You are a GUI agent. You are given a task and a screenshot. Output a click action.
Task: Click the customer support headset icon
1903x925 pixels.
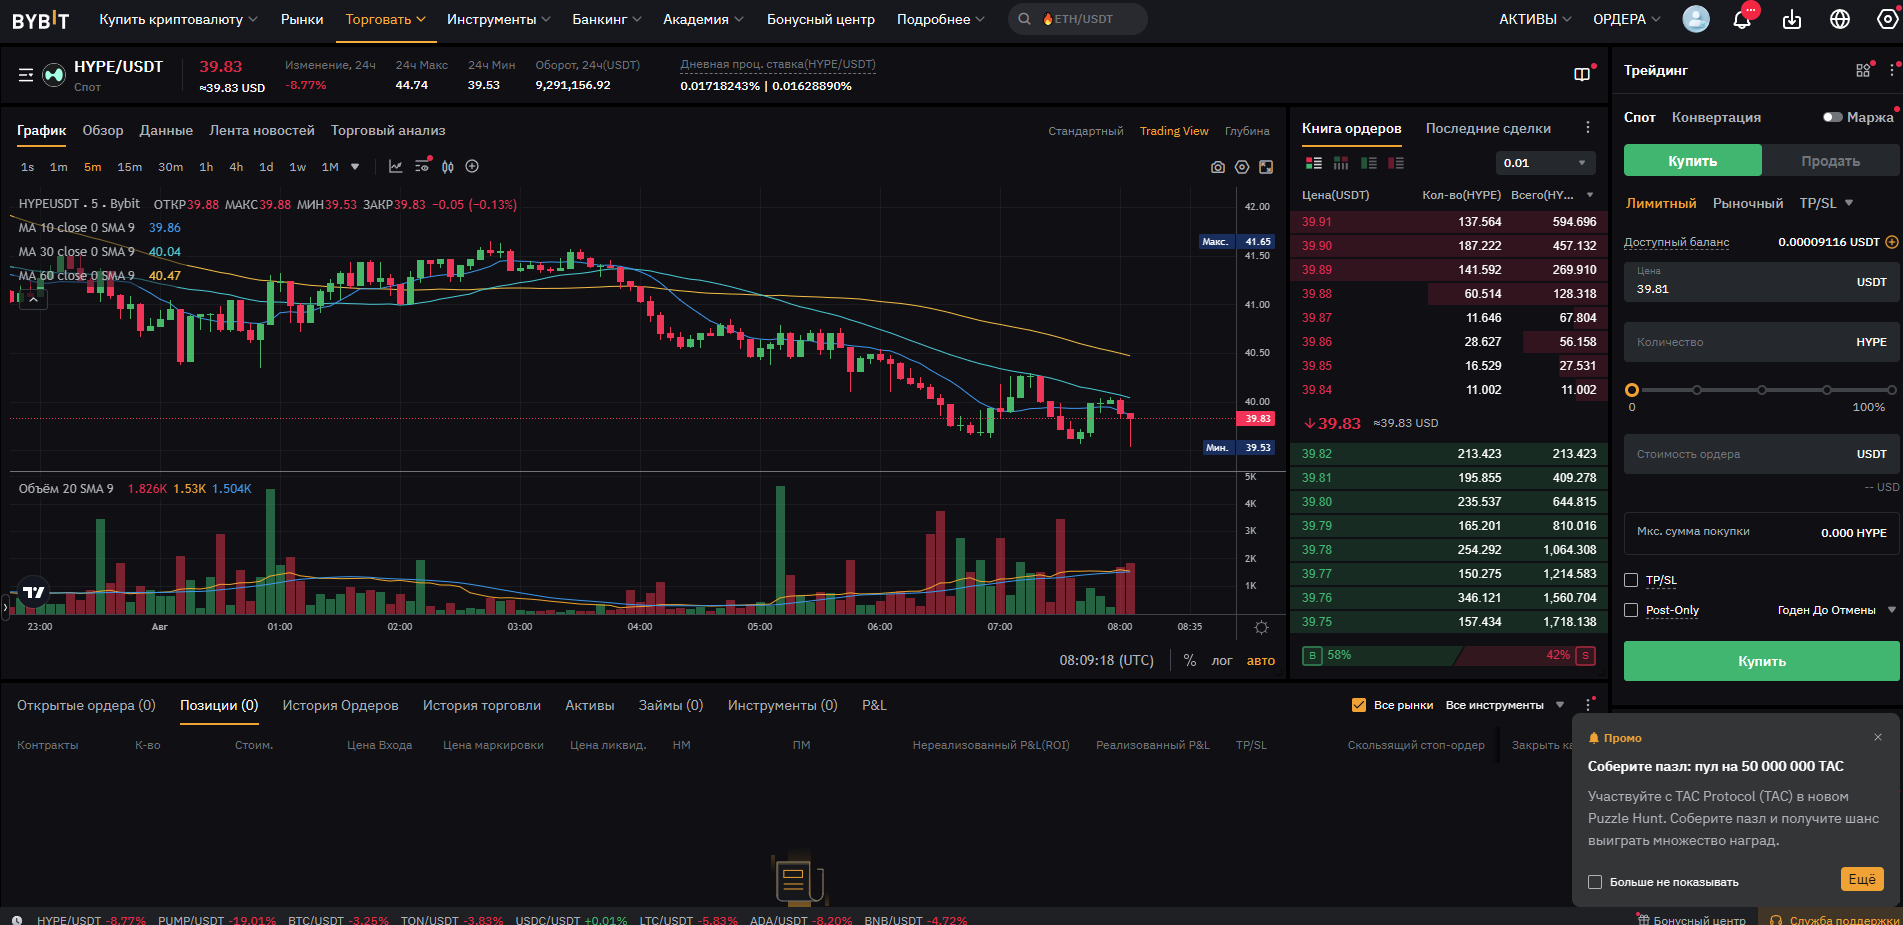(x=1776, y=920)
